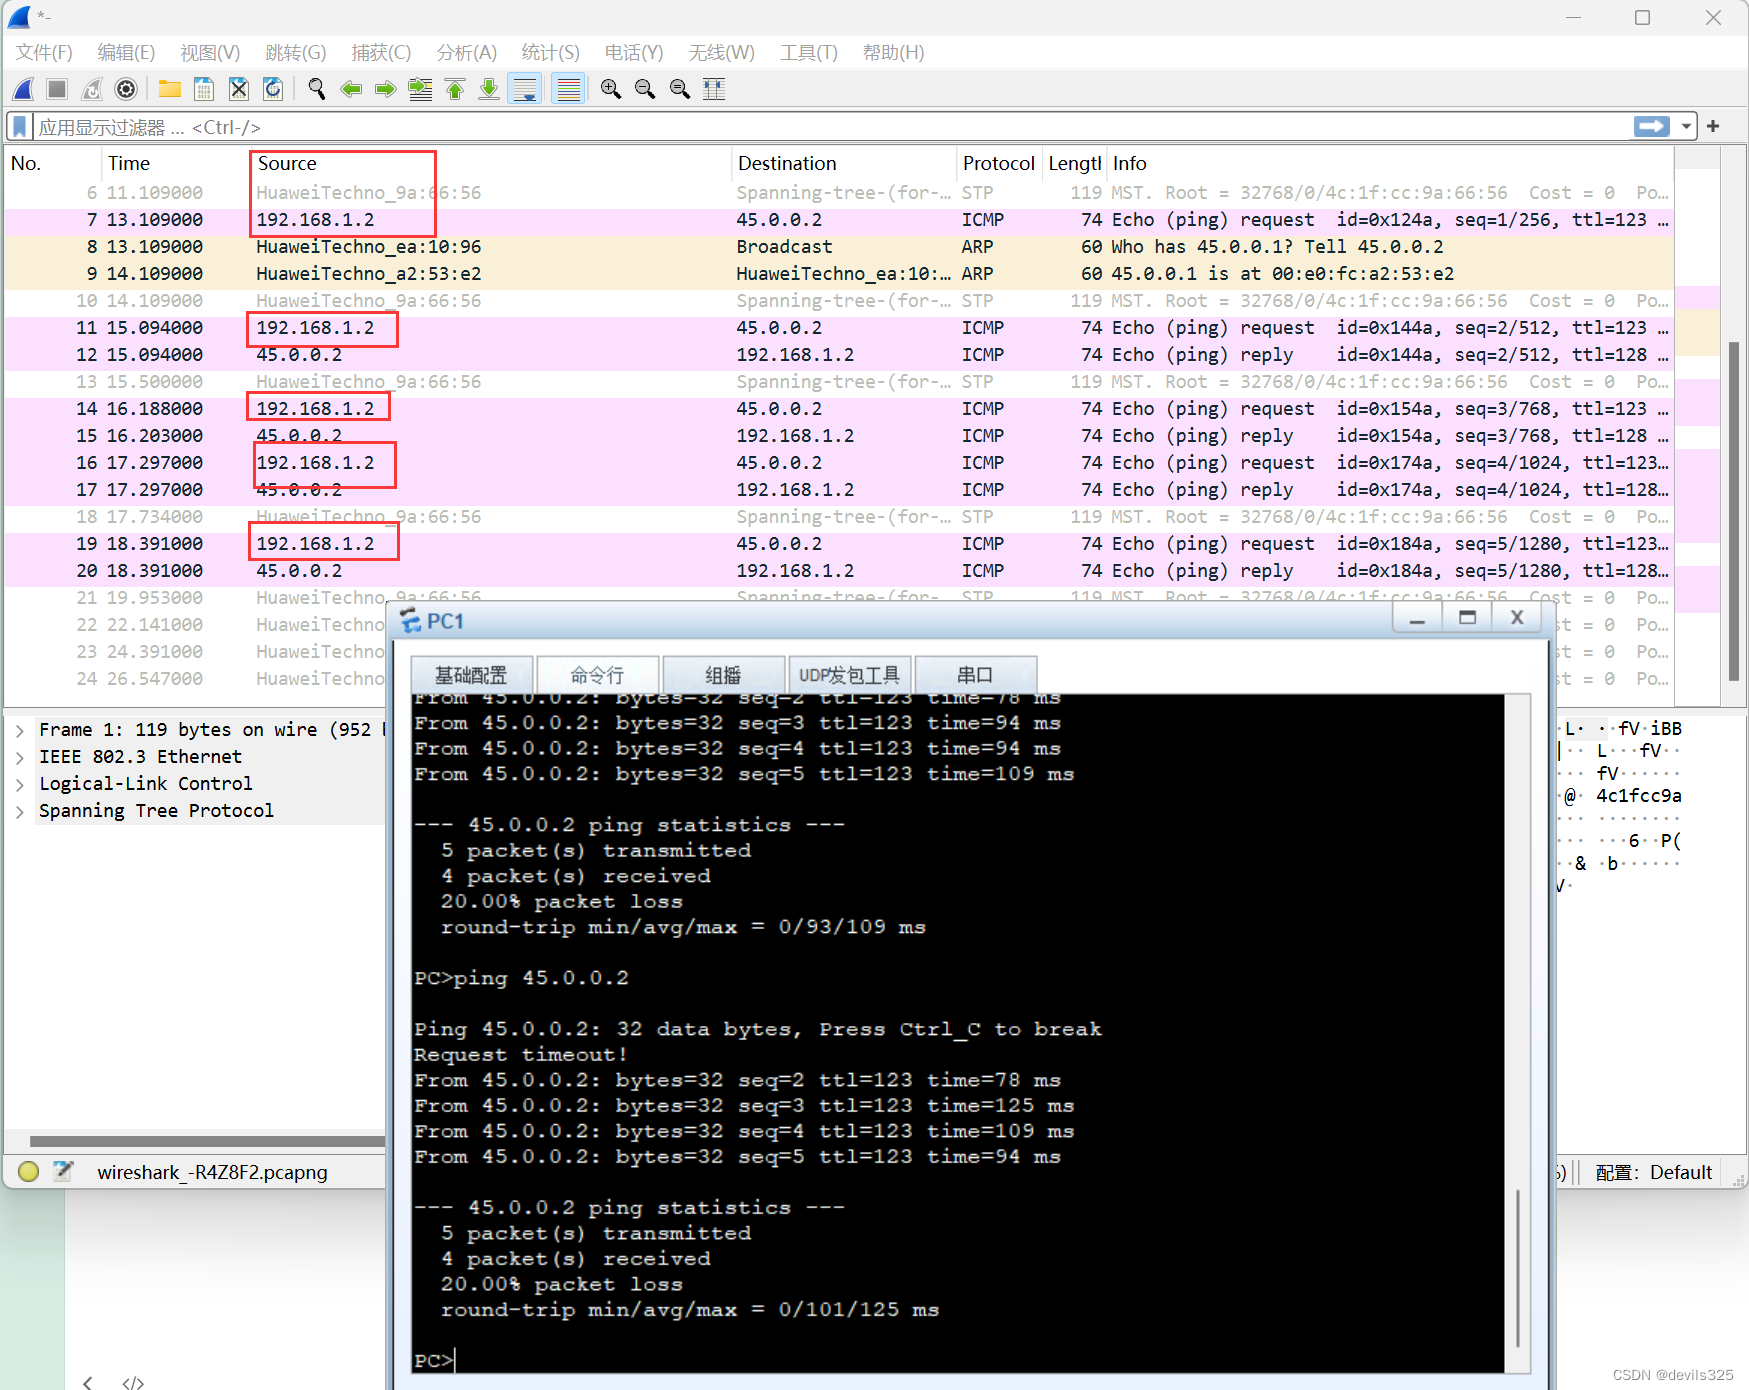Sort packets by the Source column header
Screen dimensions: 1749x1390
(491, 163)
